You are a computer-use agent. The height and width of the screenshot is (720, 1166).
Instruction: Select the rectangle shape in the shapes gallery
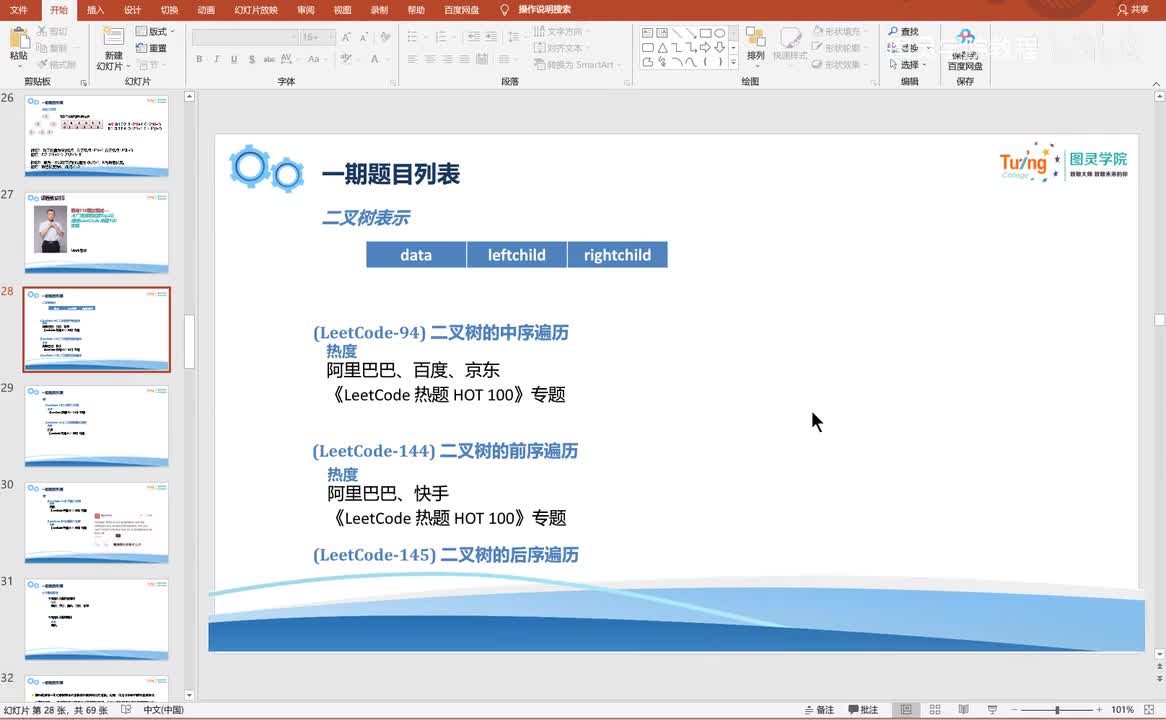point(706,33)
